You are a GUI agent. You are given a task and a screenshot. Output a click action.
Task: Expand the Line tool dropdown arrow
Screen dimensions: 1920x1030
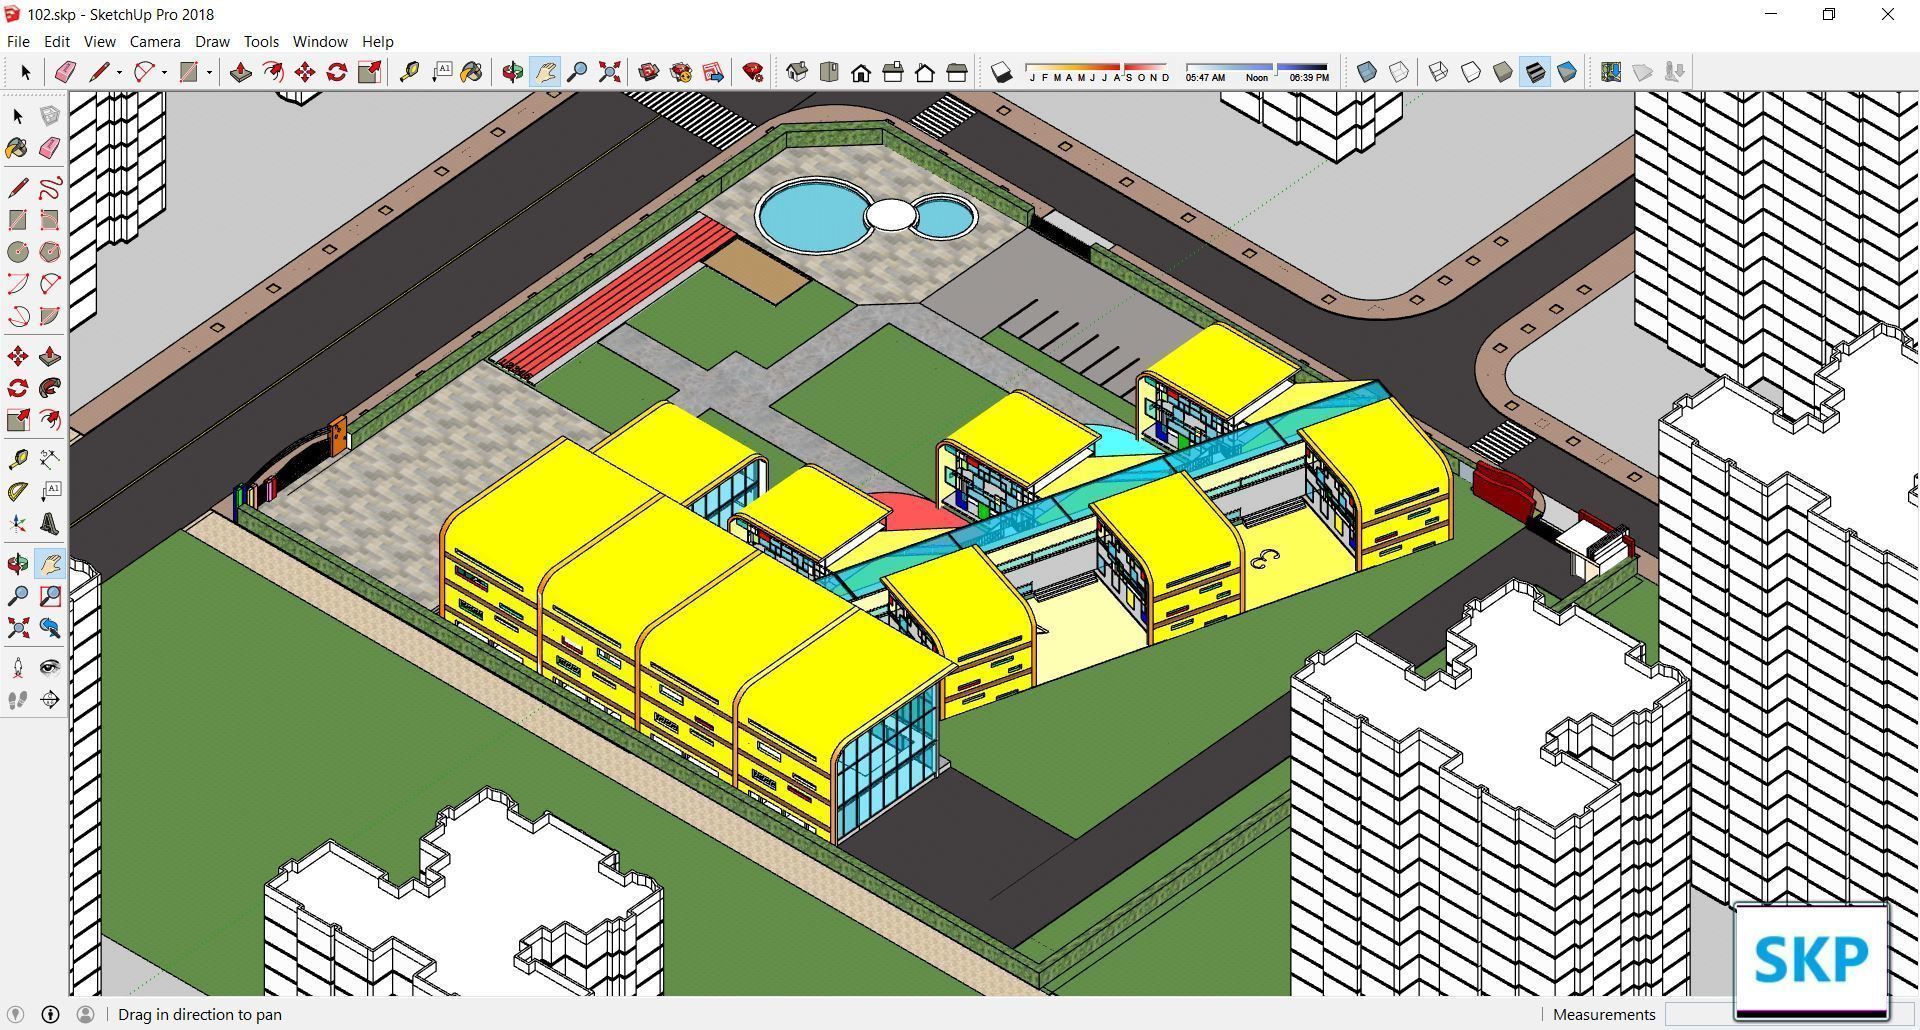pyautogui.click(x=119, y=72)
